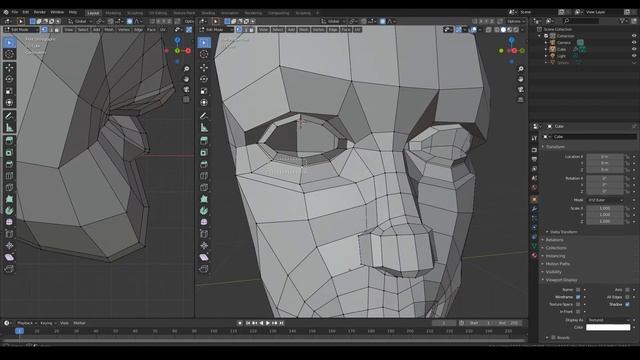Viewport: 640px width, 360px height.
Task: Open Edit Mode dropdown in left viewport
Action: (21, 30)
